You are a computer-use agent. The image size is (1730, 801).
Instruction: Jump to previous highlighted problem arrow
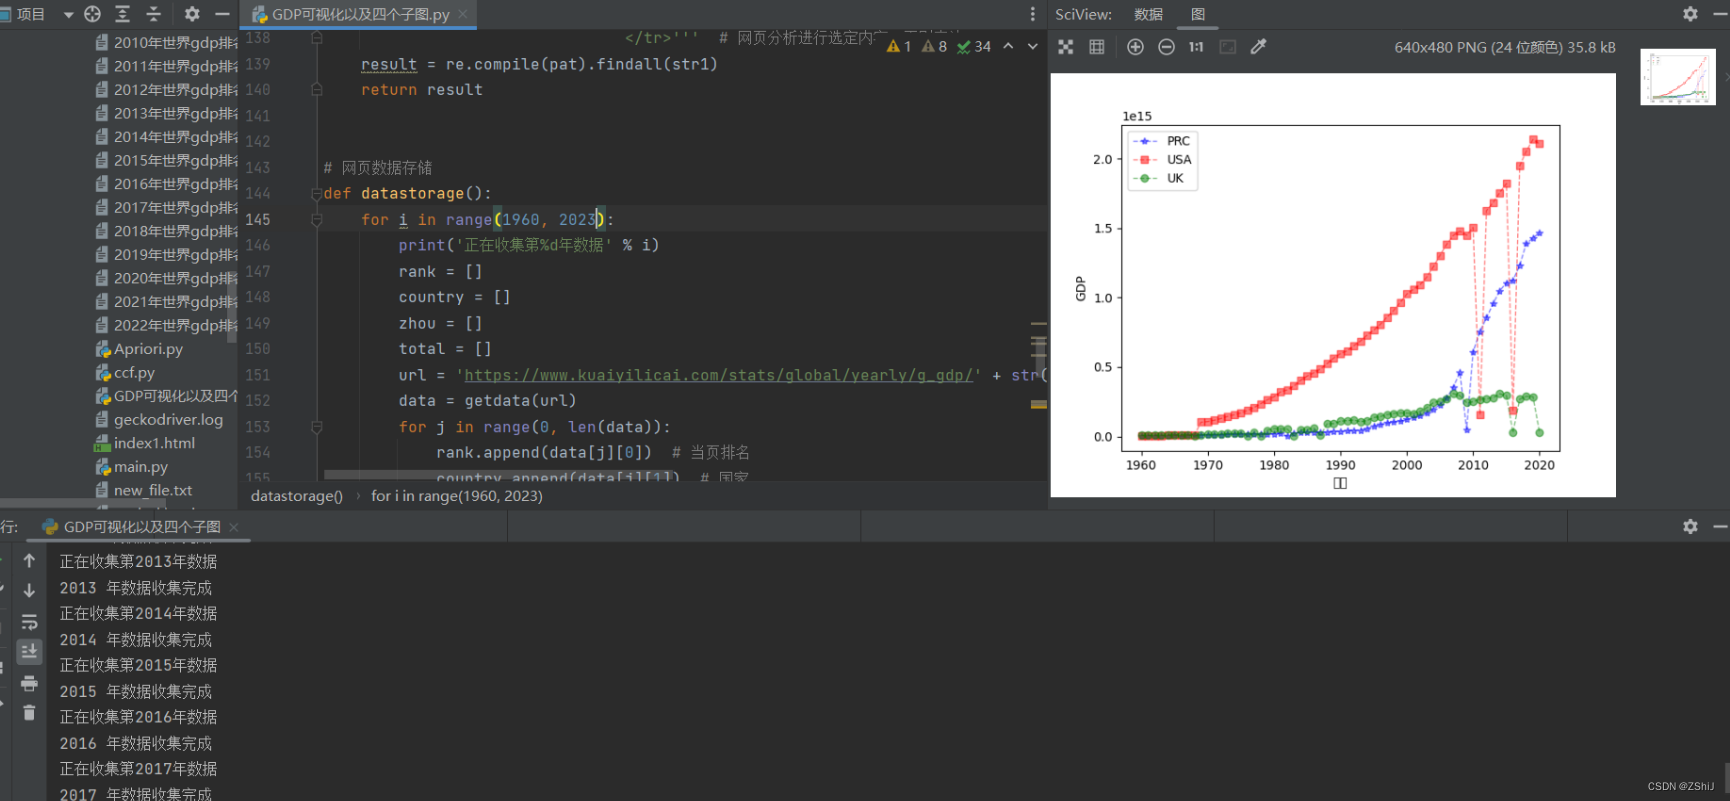pos(1008,46)
